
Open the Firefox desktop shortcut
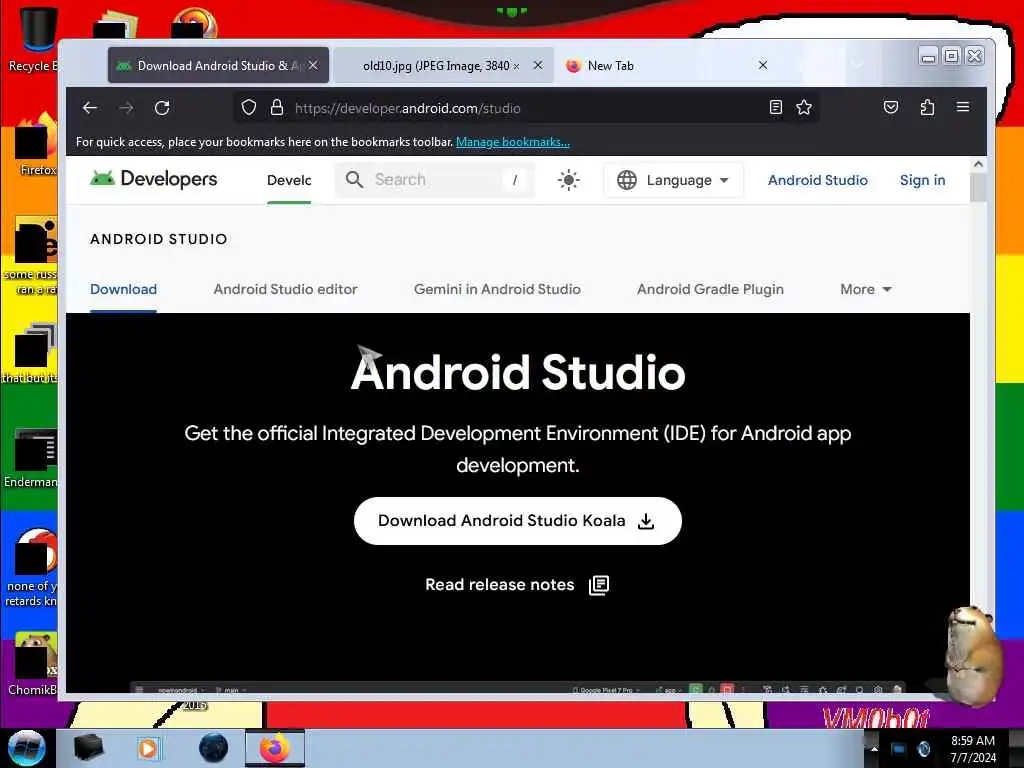pos(35,145)
